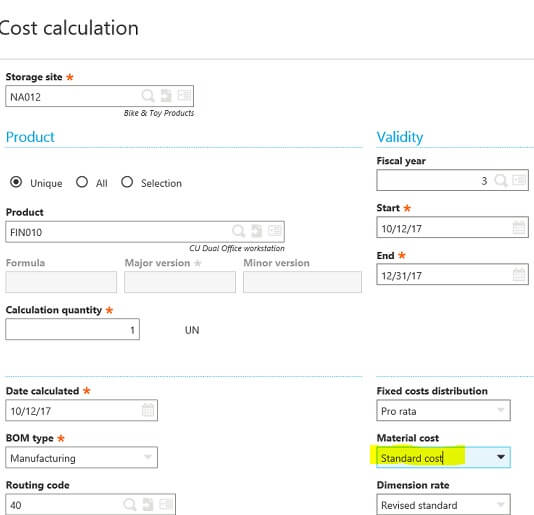
Task: Click the Major version input field
Action: tap(180, 282)
